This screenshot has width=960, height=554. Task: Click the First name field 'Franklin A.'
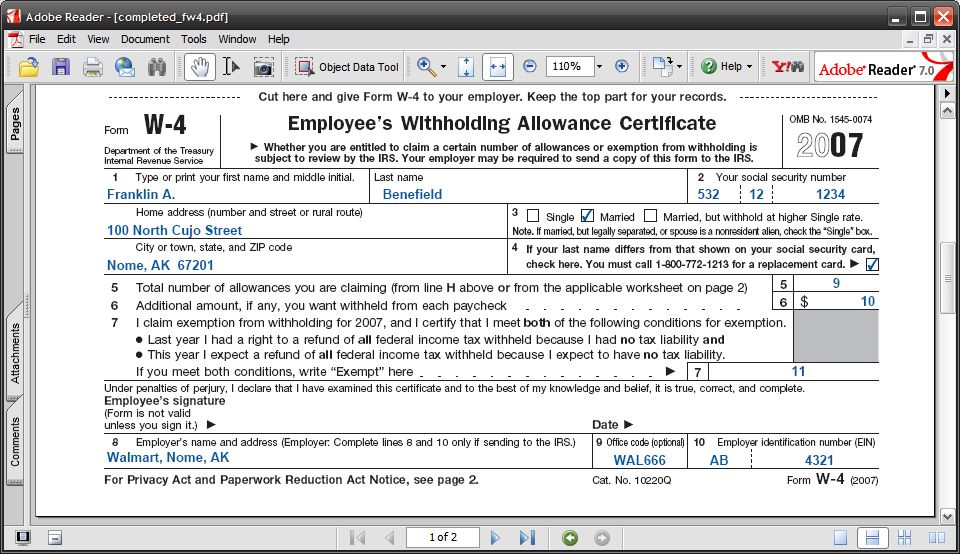point(237,195)
